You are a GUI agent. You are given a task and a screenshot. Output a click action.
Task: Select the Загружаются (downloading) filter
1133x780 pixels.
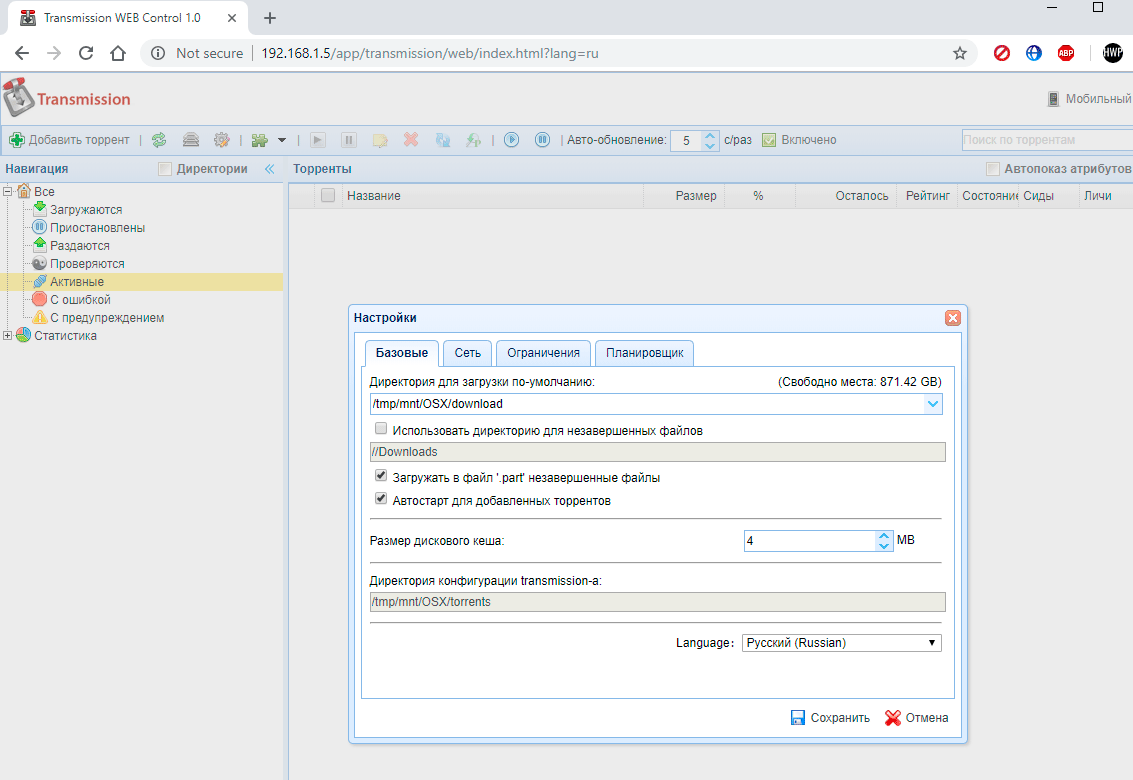coord(86,210)
